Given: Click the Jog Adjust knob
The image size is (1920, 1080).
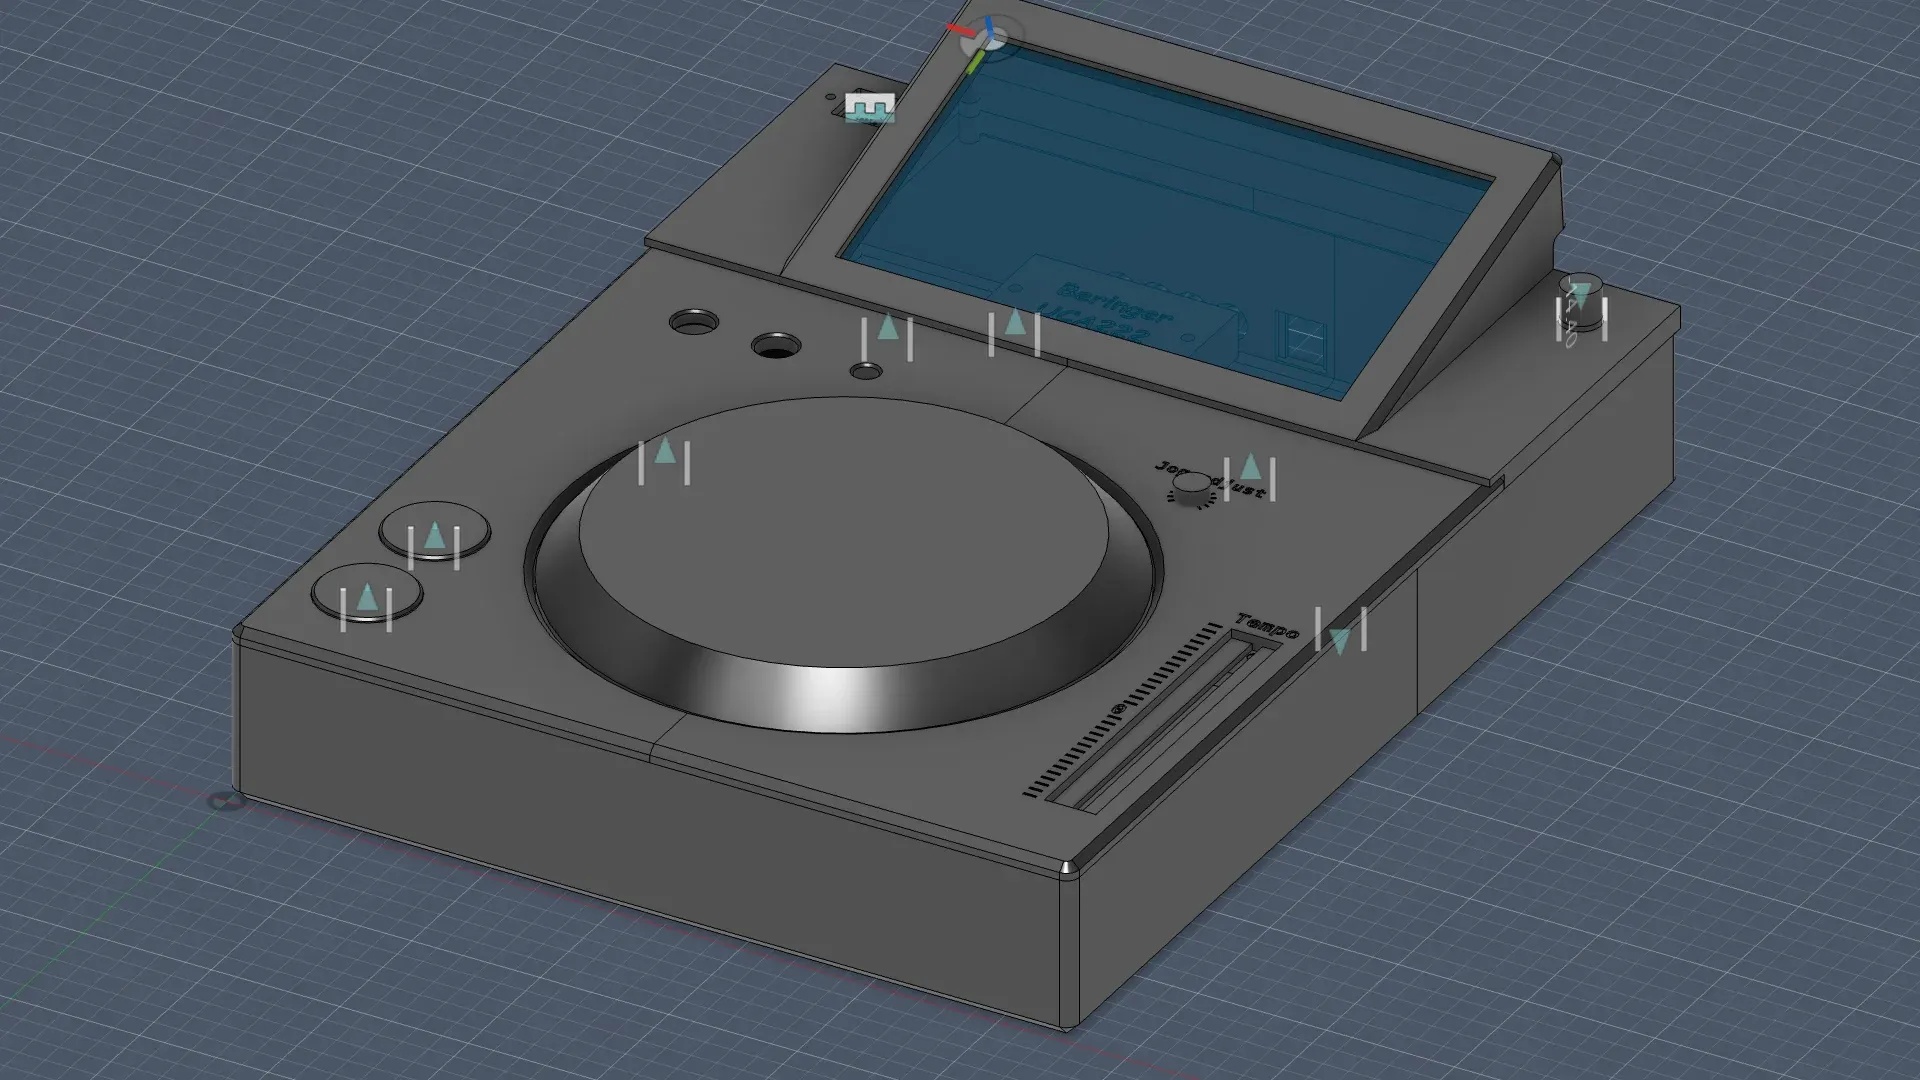Looking at the screenshot, I should (x=1192, y=487).
